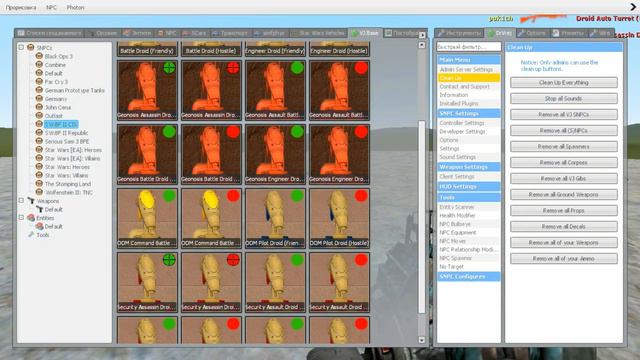The height and width of the screenshot is (360, 640).
Task: Click Stop all Sounds button
Action: click(x=564, y=98)
